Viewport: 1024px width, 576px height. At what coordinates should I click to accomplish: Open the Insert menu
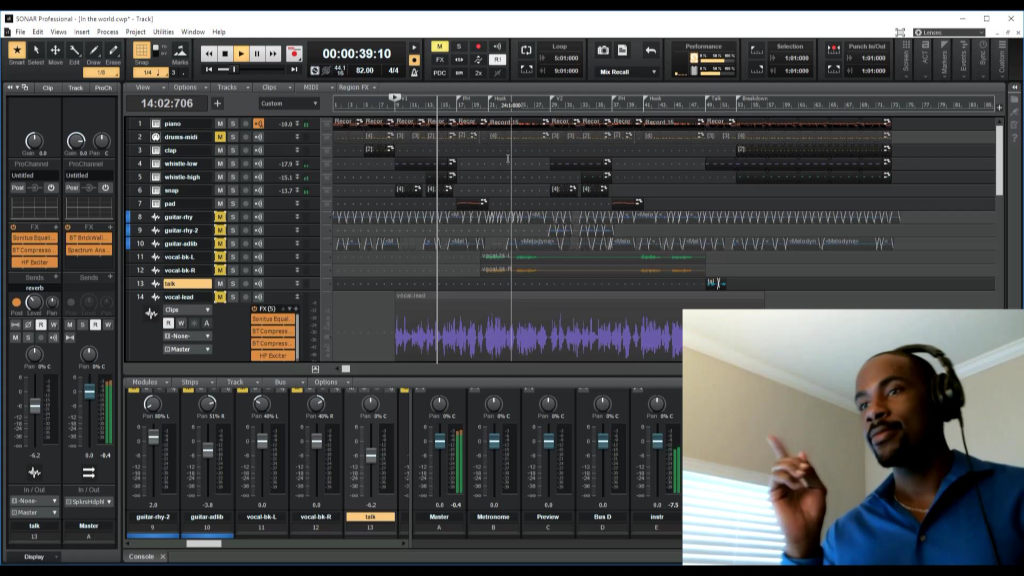(x=82, y=32)
